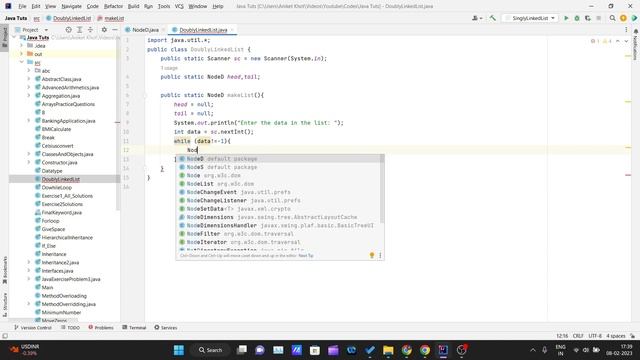Open the Refactor menu

(x=113, y=6)
